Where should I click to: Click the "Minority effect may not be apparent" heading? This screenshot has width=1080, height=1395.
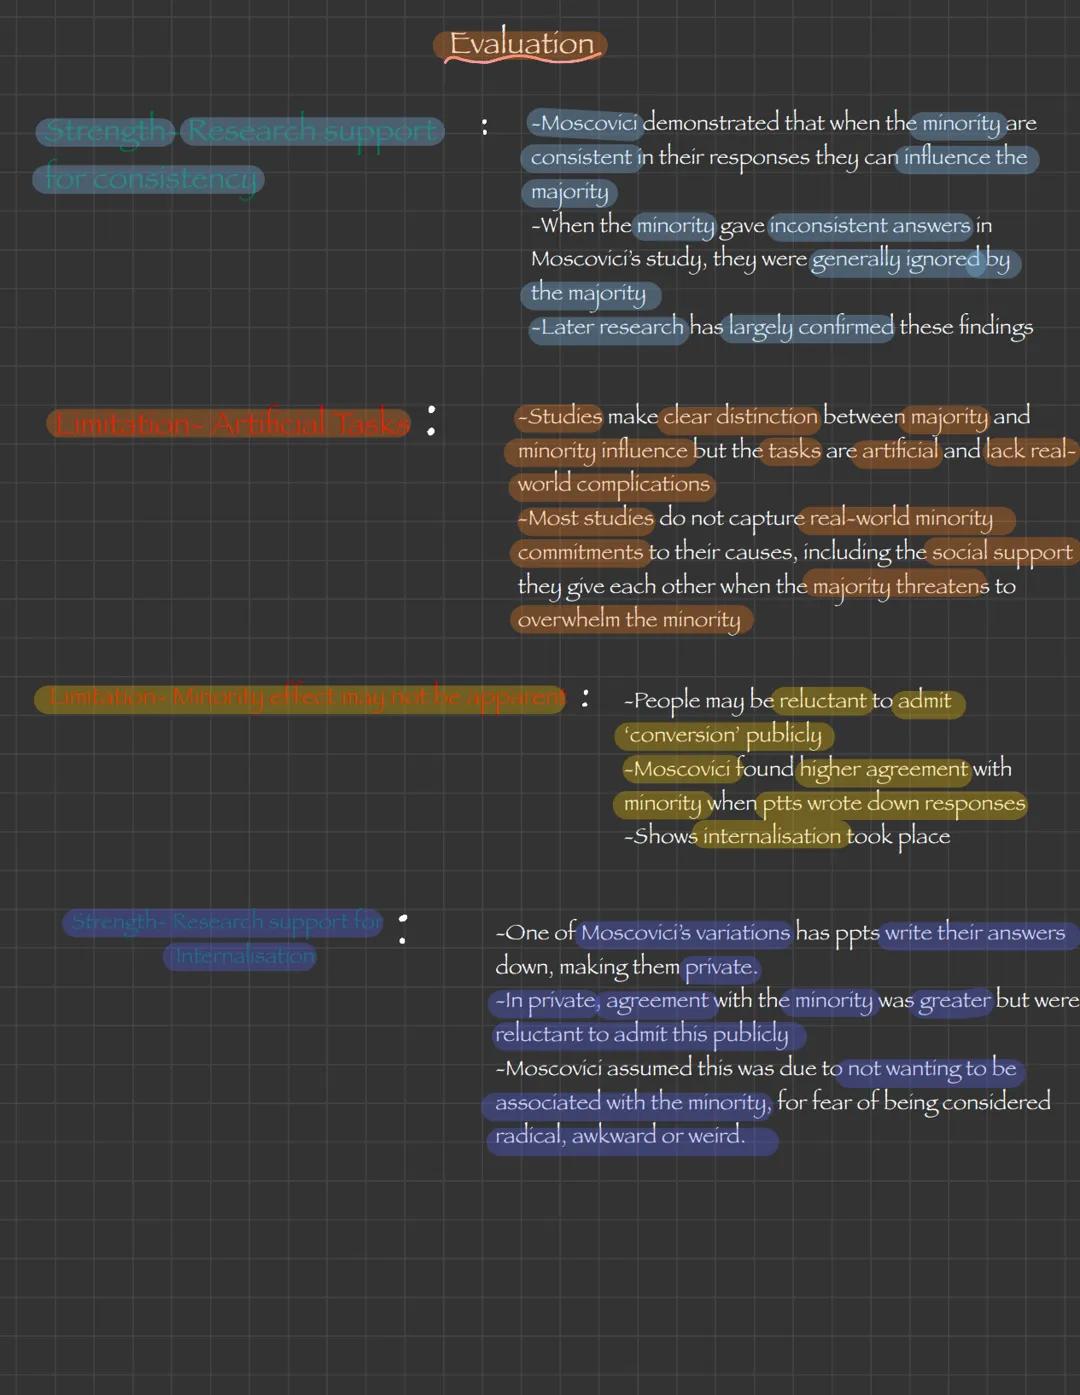pyautogui.click(x=300, y=697)
